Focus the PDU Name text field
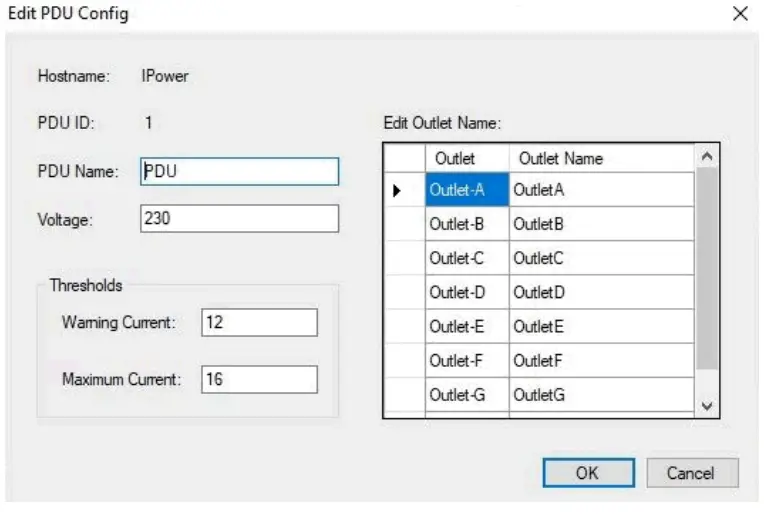769x514 pixels. (x=240, y=171)
